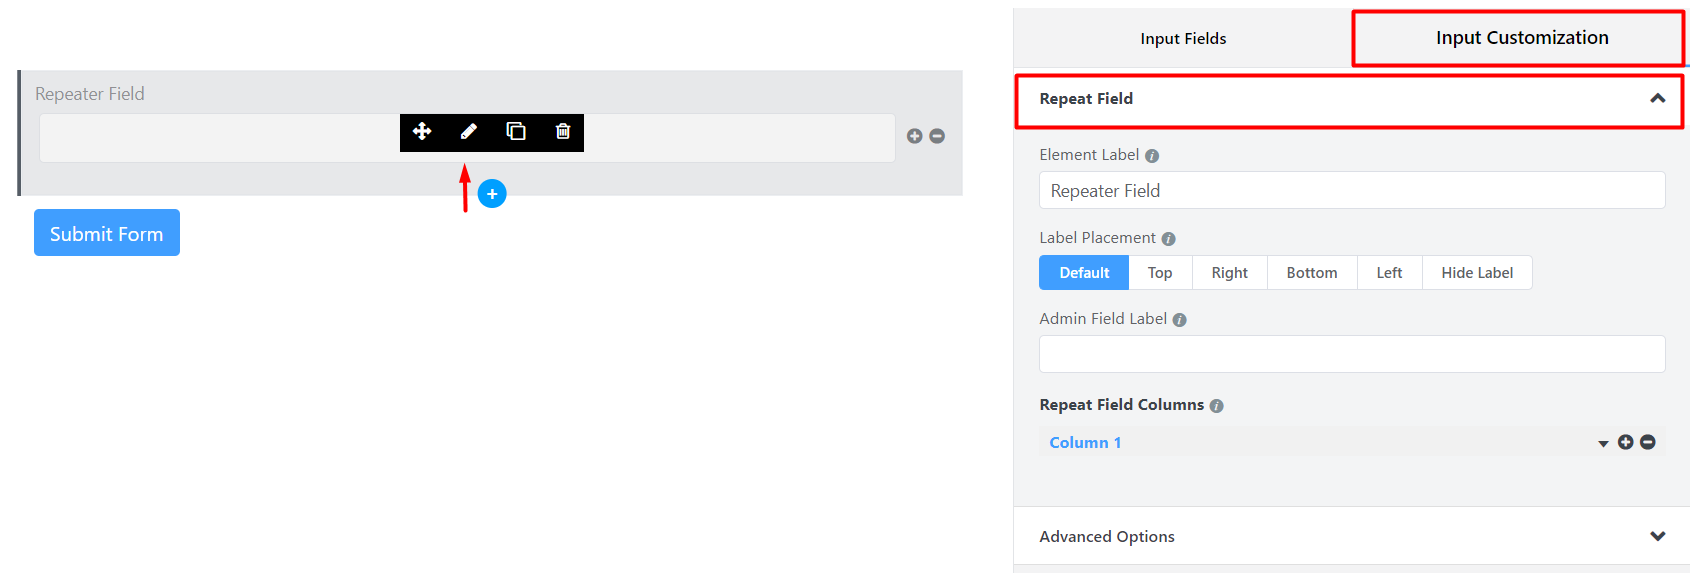Collapse the Repeat Field section
The width and height of the screenshot is (1690, 573).
(1657, 98)
